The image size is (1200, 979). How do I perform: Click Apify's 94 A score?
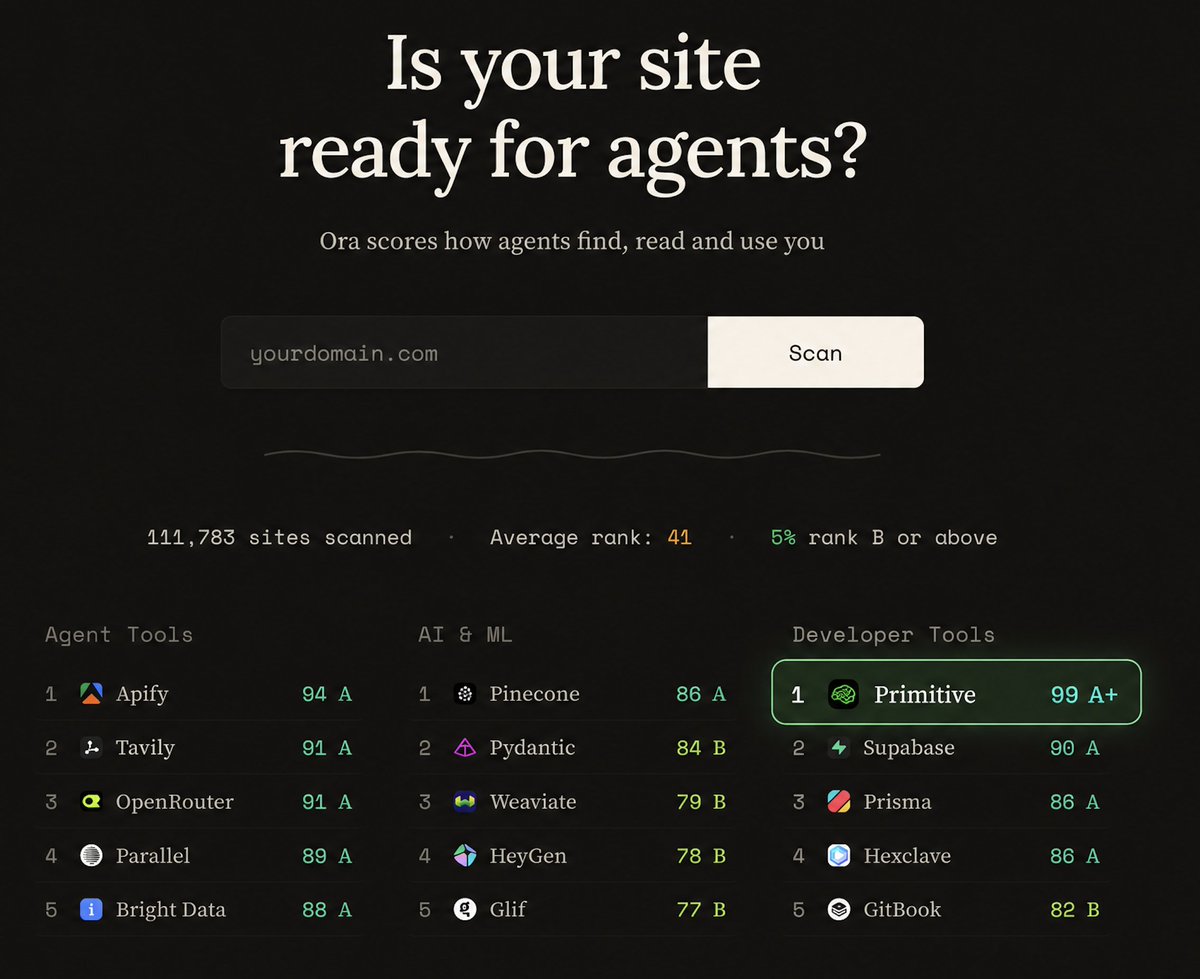tap(327, 694)
